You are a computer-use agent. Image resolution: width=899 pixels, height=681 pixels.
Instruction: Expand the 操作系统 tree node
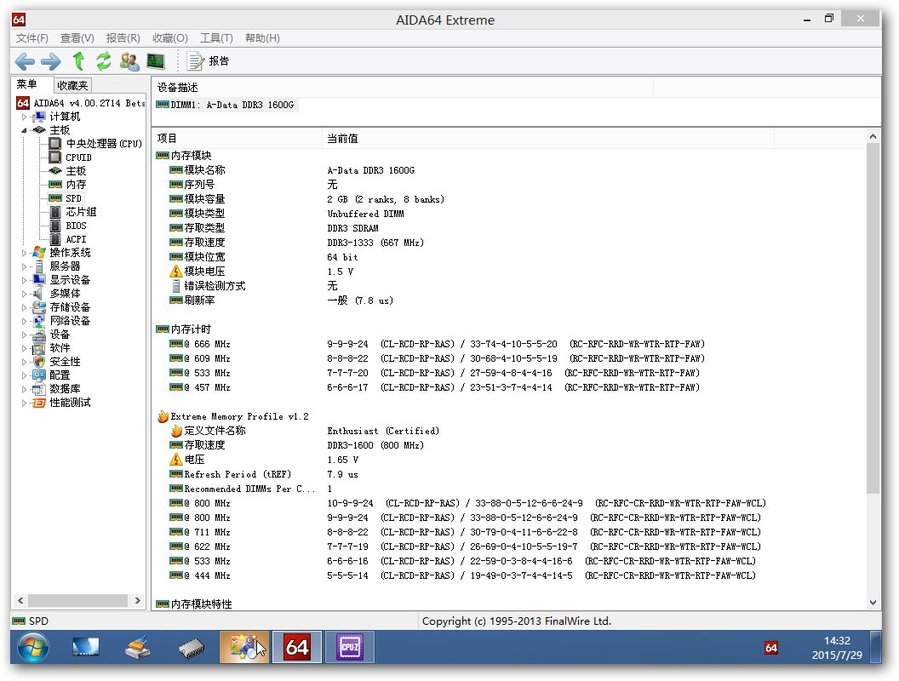(x=24, y=253)
